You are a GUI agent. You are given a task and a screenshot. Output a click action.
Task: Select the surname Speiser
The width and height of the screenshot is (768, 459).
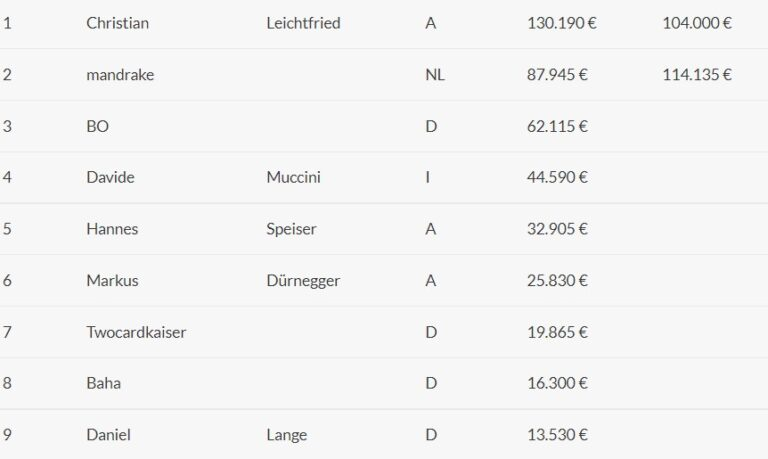click(291, 229)
